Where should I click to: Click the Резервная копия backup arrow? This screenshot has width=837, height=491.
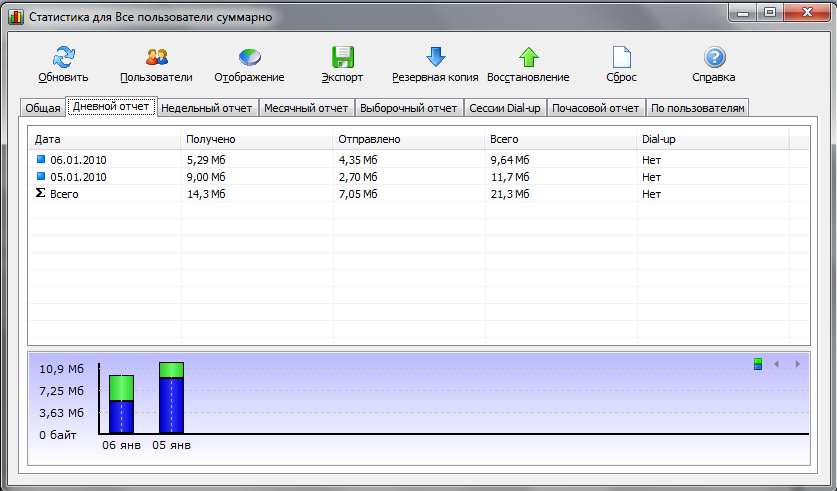click(x=435, y=58)
